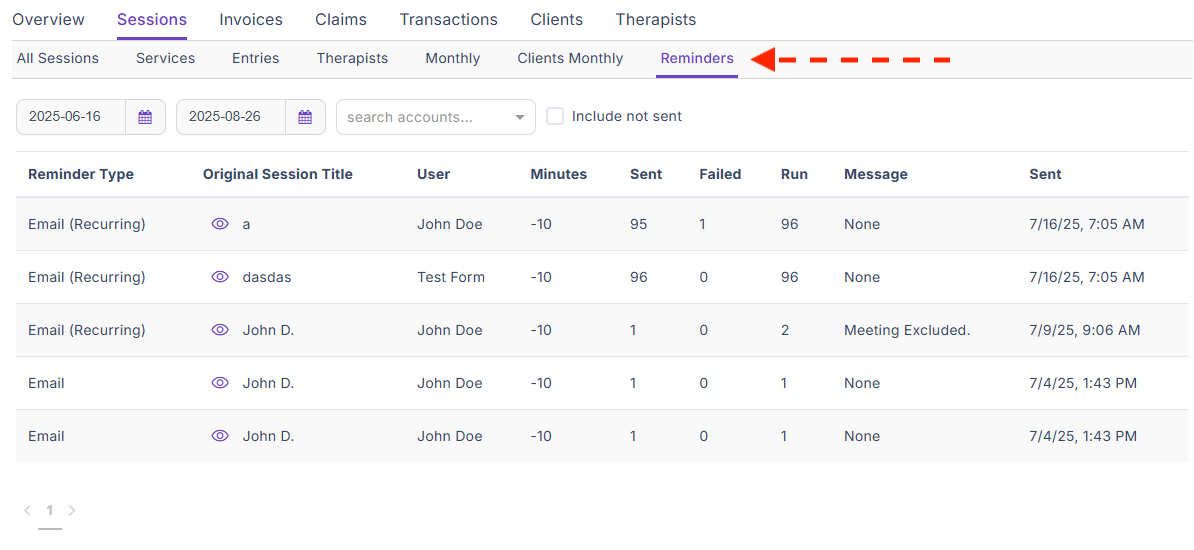Show the All Sessions sub-tab
Screen dimensions: 1194x550
click(x=58, y=58)
